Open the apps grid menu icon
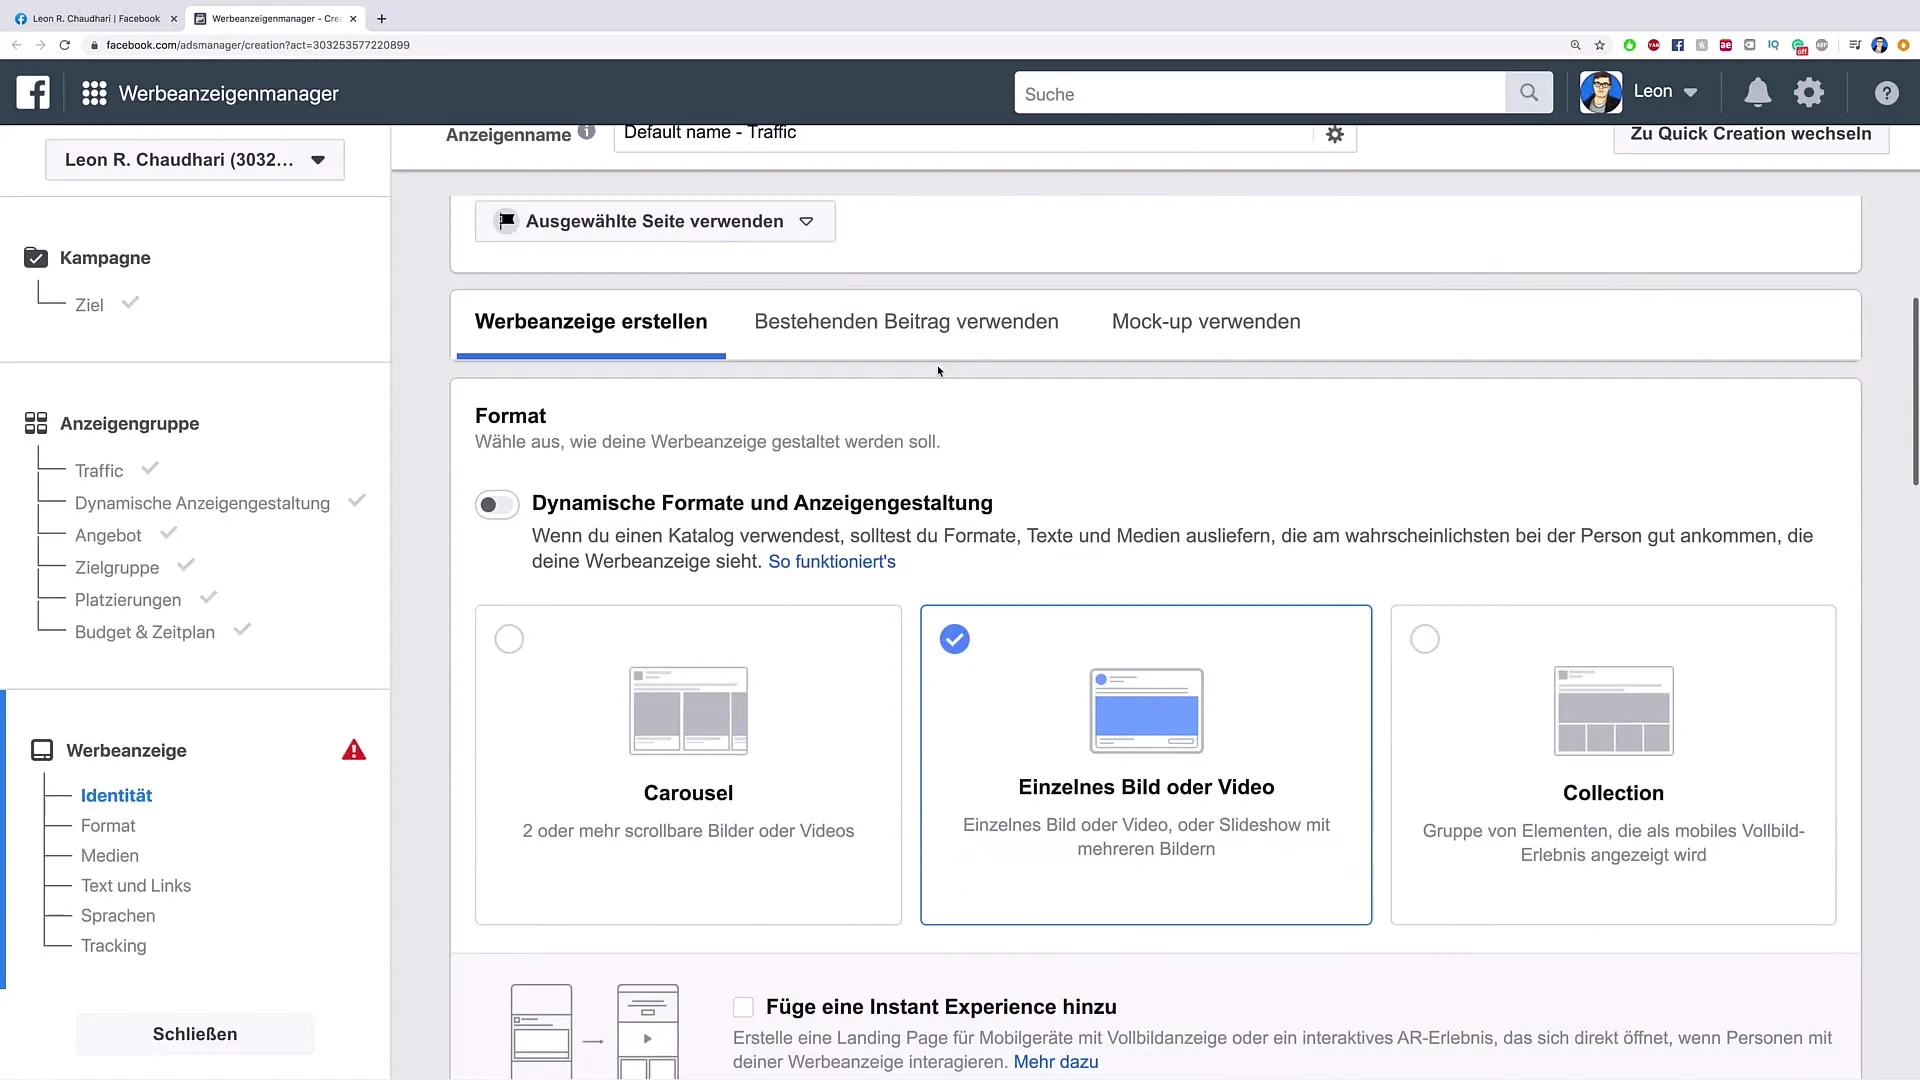Viewport: 1920px width, 1080px height. click(x=94, y=93)
